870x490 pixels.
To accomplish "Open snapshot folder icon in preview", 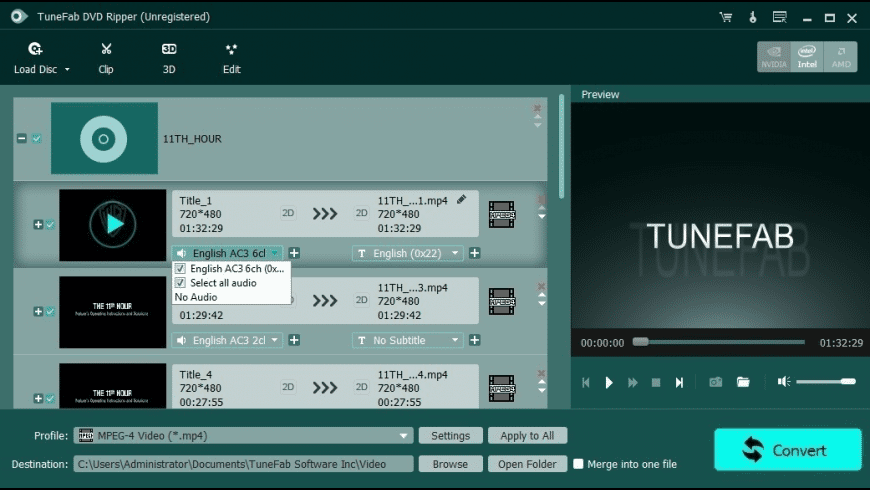I will (x=743, y=382).
